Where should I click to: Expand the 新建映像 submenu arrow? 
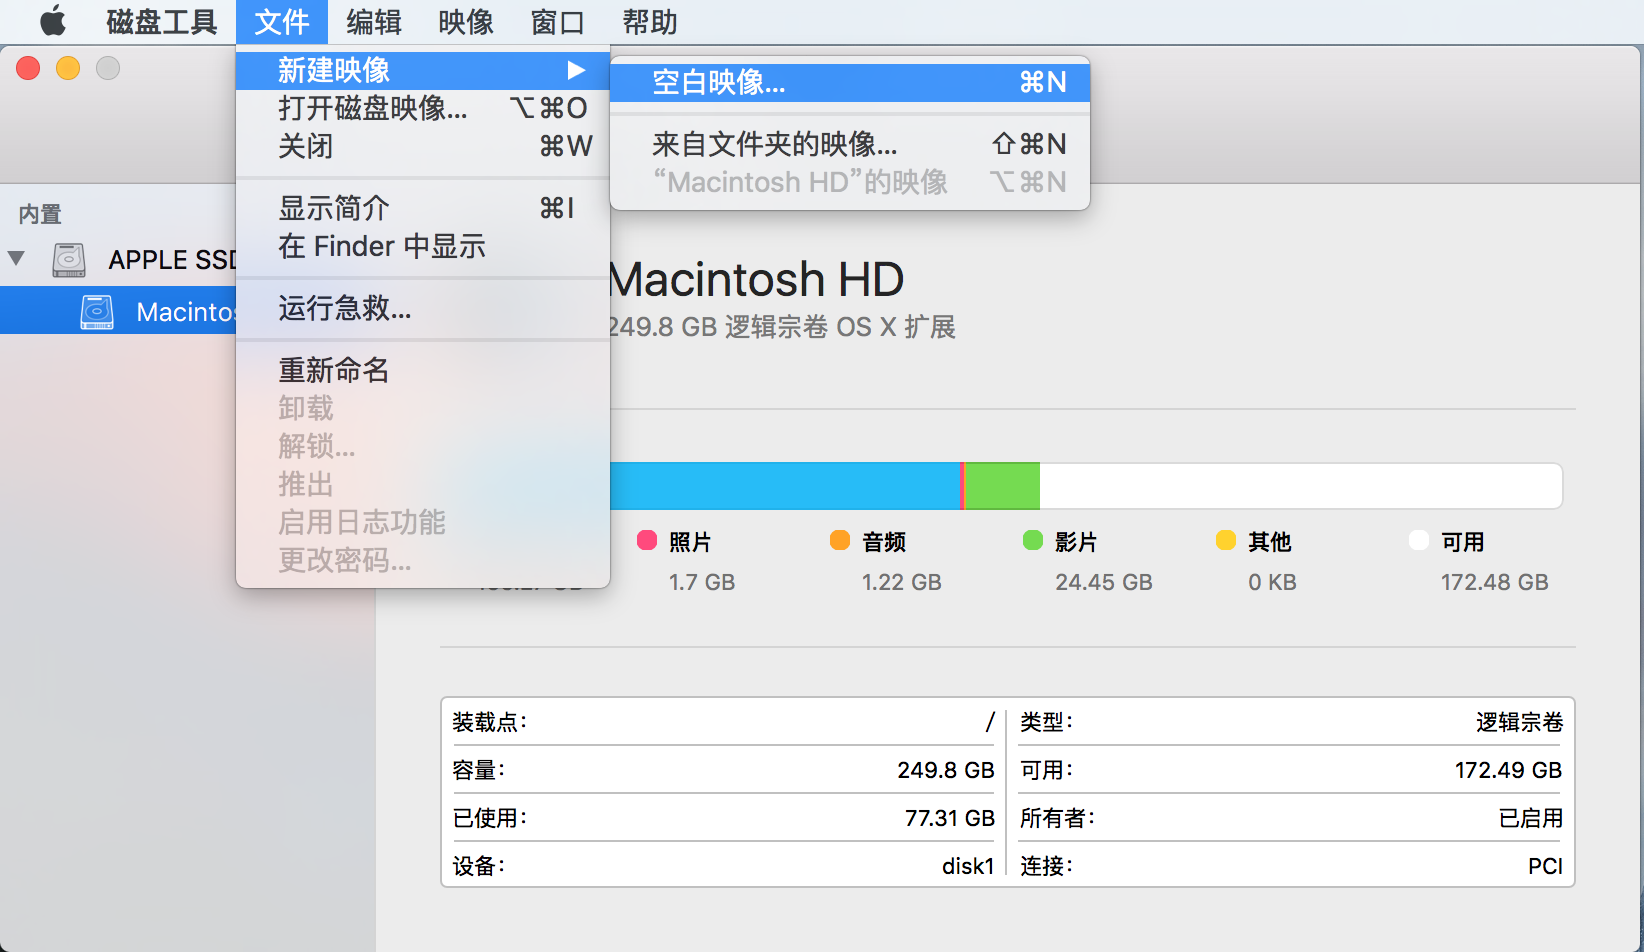(x=576, y=70)
